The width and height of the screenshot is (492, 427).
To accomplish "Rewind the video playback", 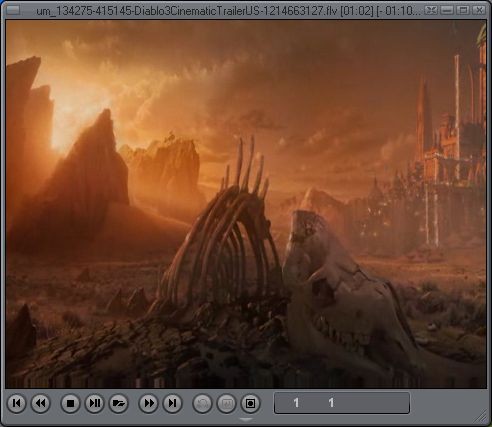I will tap(41, 403).
